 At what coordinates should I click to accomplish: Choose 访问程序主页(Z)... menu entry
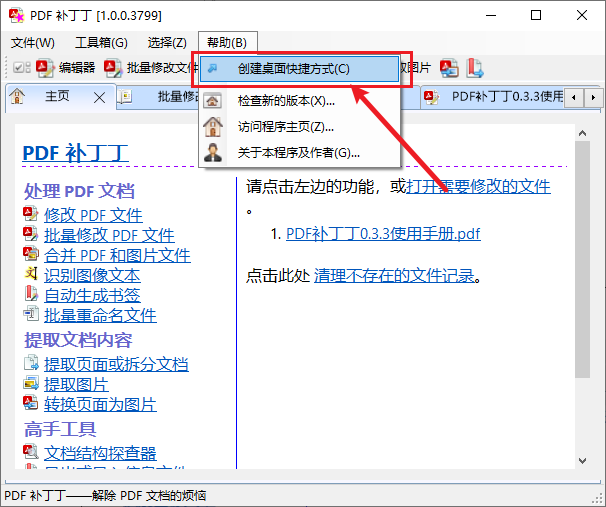(300, 126)
